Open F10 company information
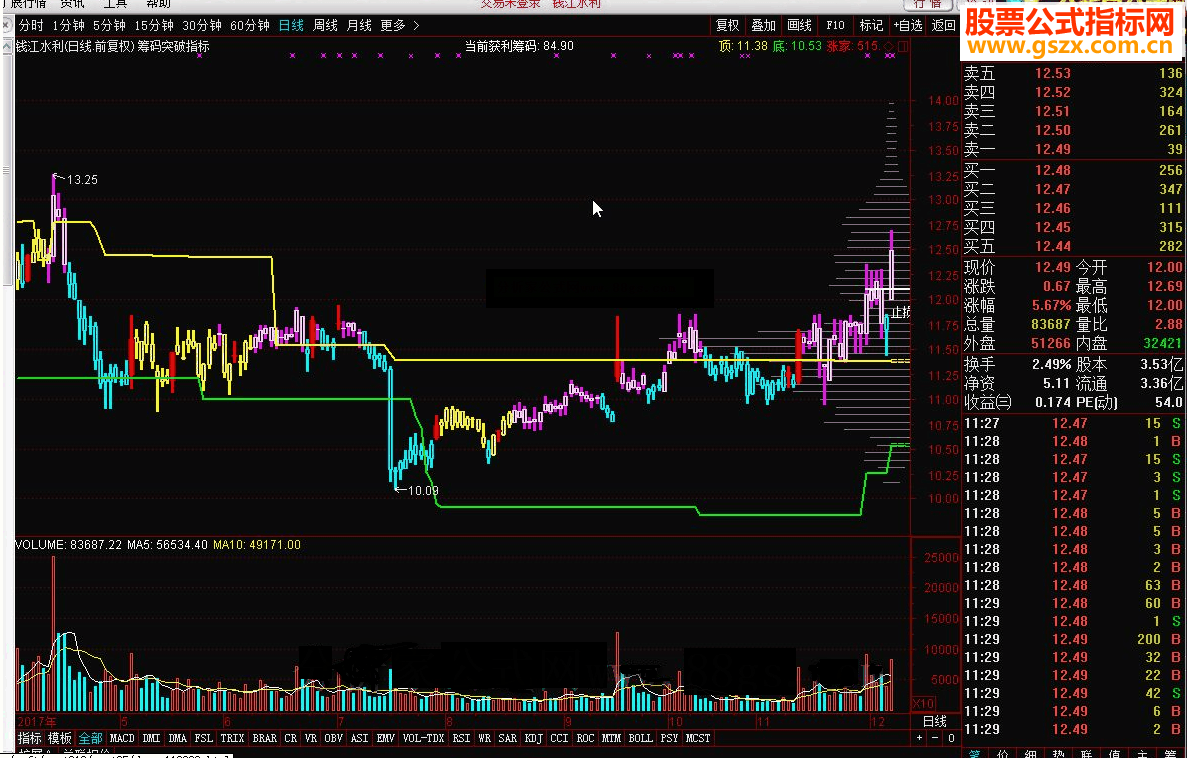 tap(835, 25)
